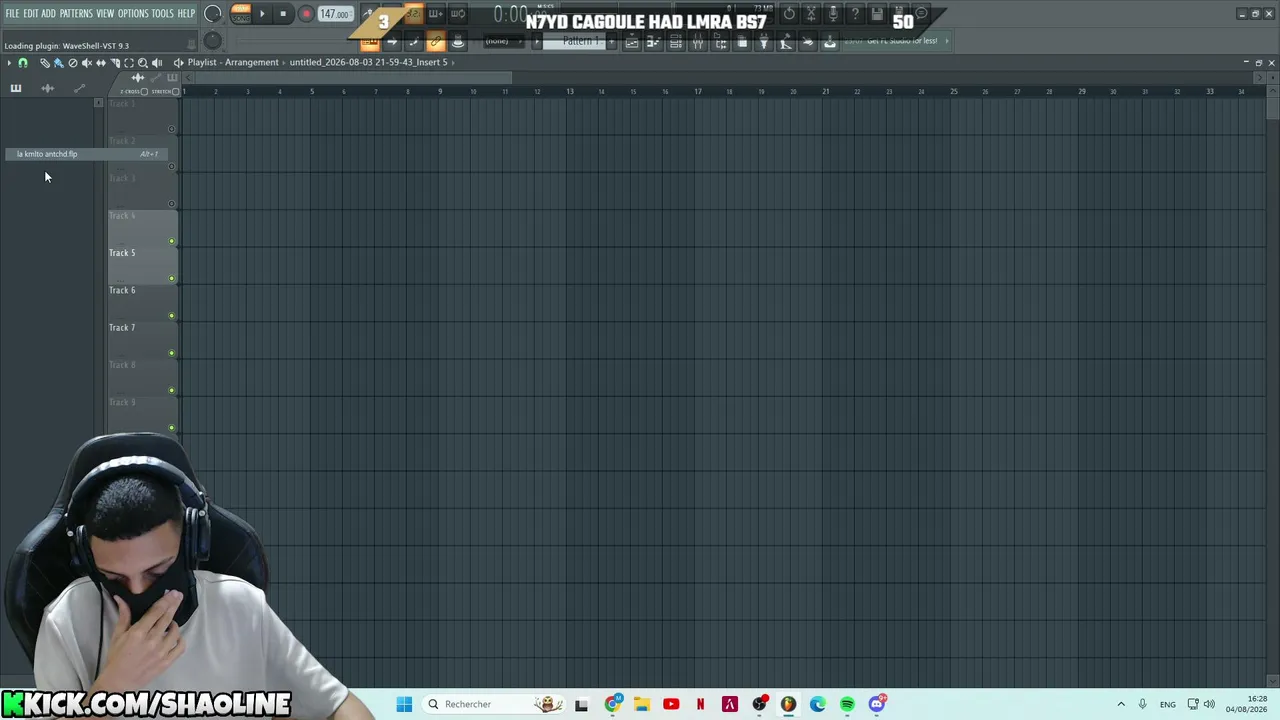Image resolution: width=1280 pixels, height=720 pixels.
Task: Mute Track 8 with its green dot
Action: click(x=172, y=390)
